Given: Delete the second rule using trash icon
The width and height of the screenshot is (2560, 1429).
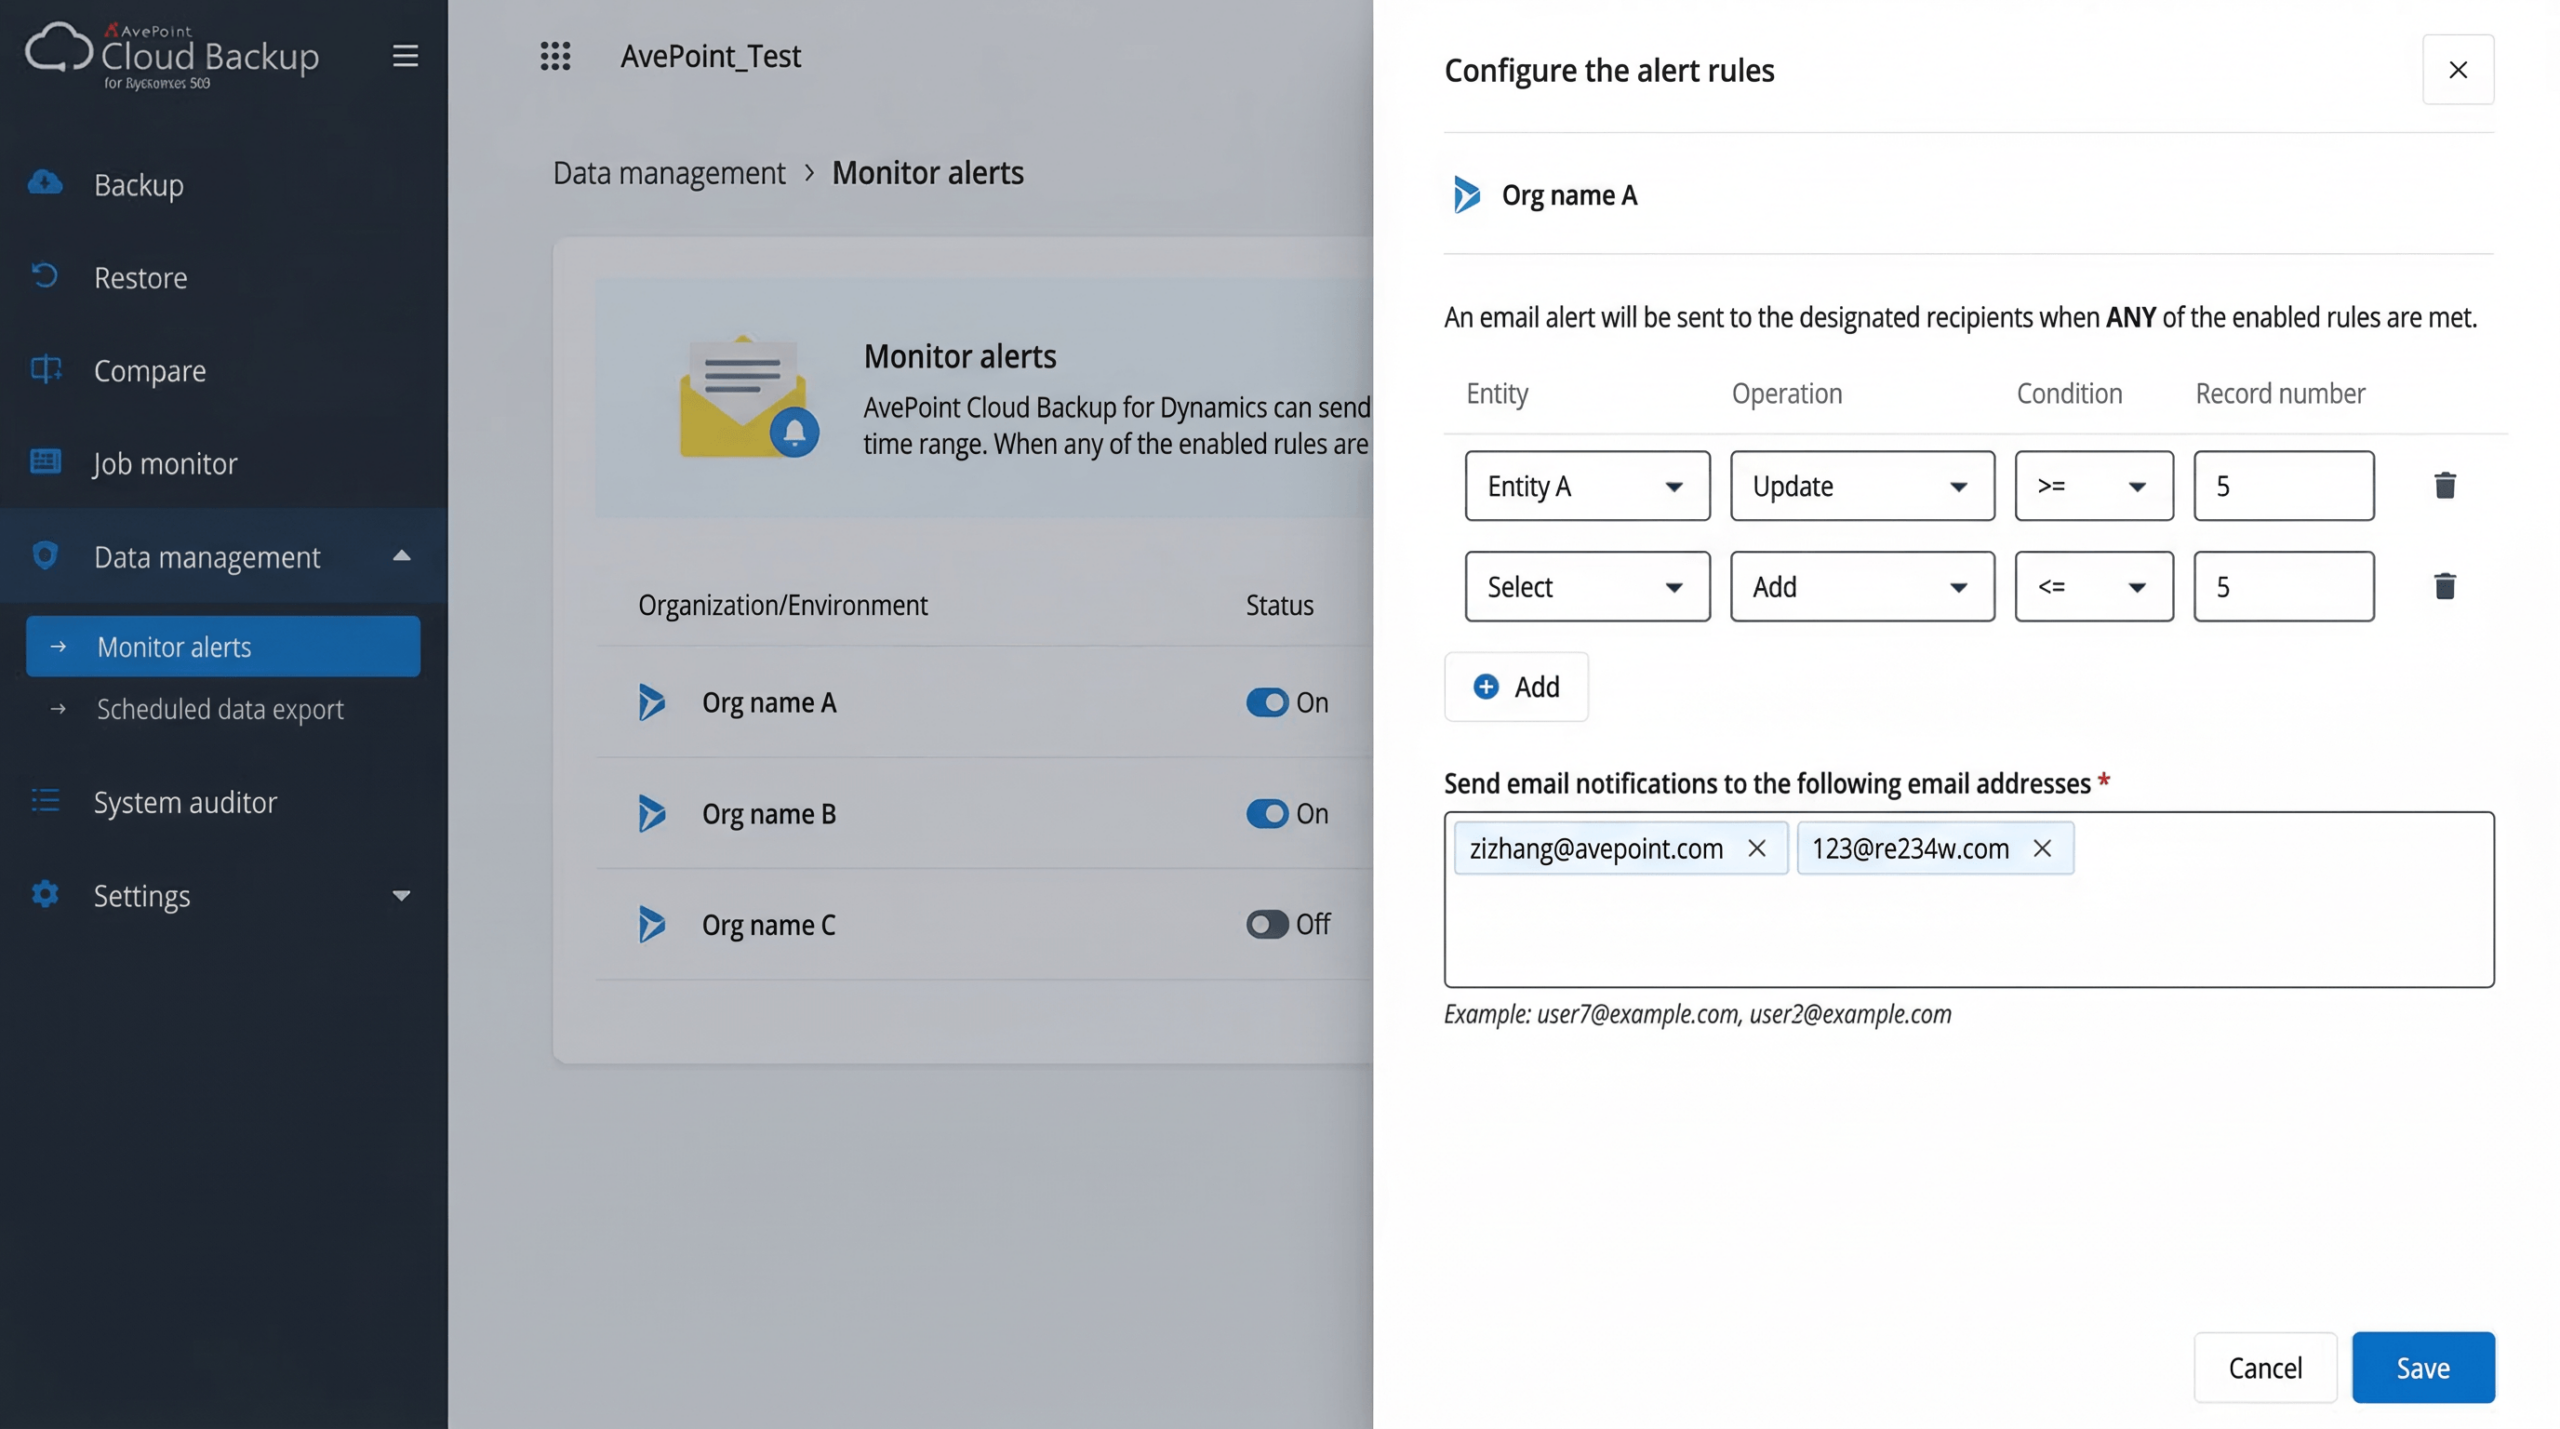Looking at the screenshot, I should click(x=2444, y=586).
